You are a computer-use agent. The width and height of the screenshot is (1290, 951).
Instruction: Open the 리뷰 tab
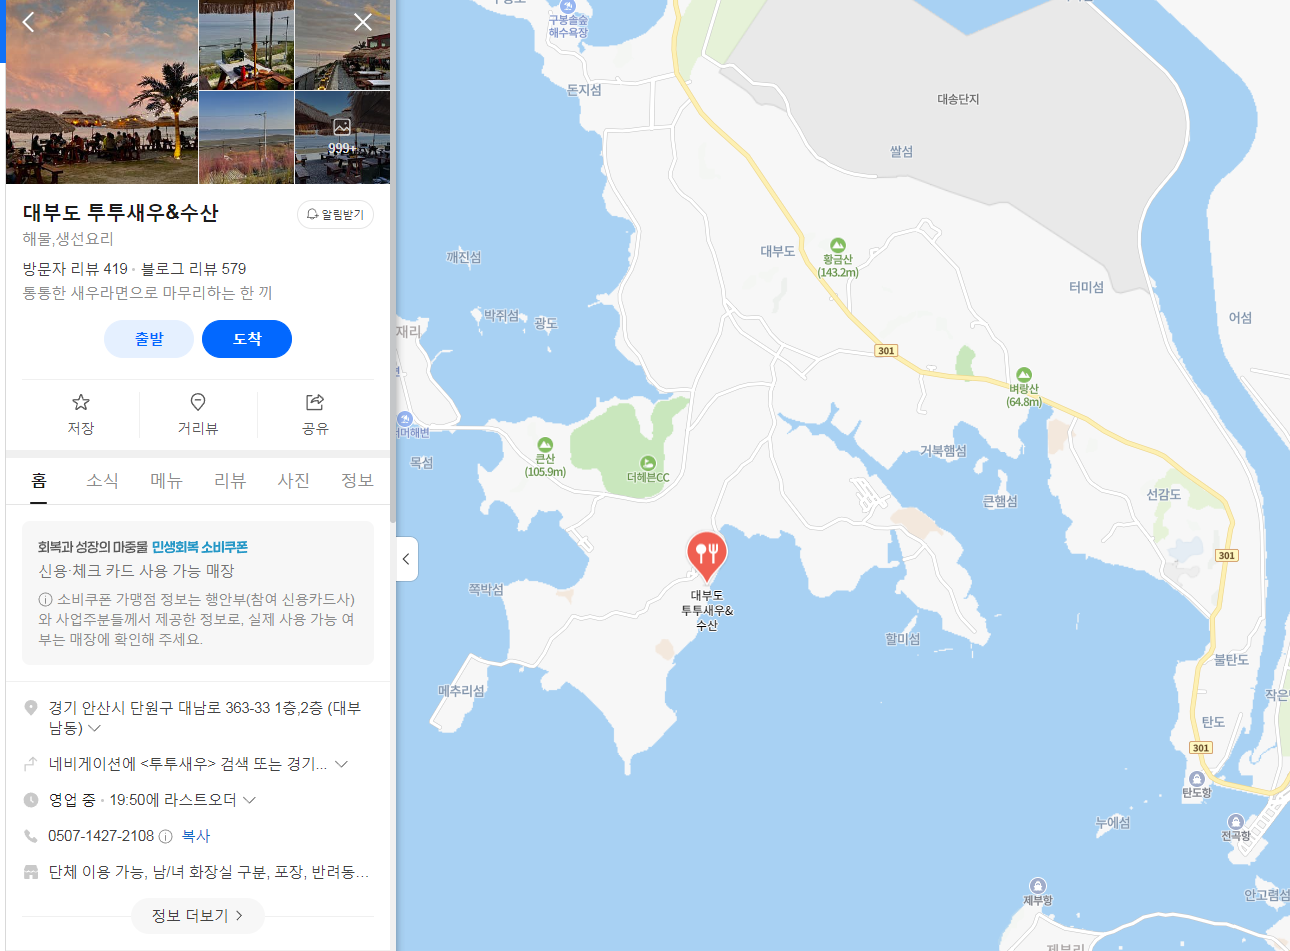pyautogui.click(x=230, y=481)
